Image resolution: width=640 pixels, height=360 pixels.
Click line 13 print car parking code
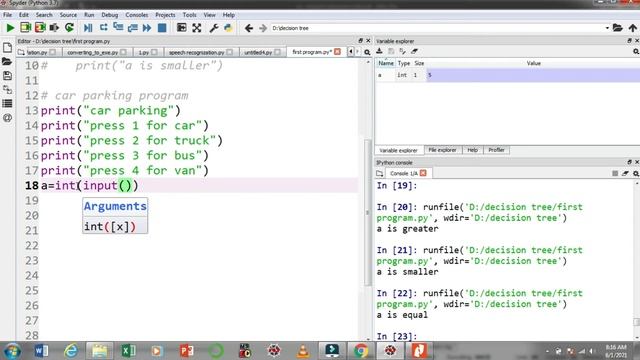(x=110, y=111)
